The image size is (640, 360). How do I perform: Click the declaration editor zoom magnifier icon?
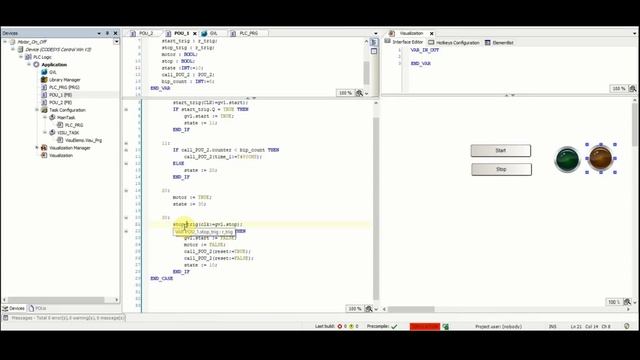(x=359, y=93)
